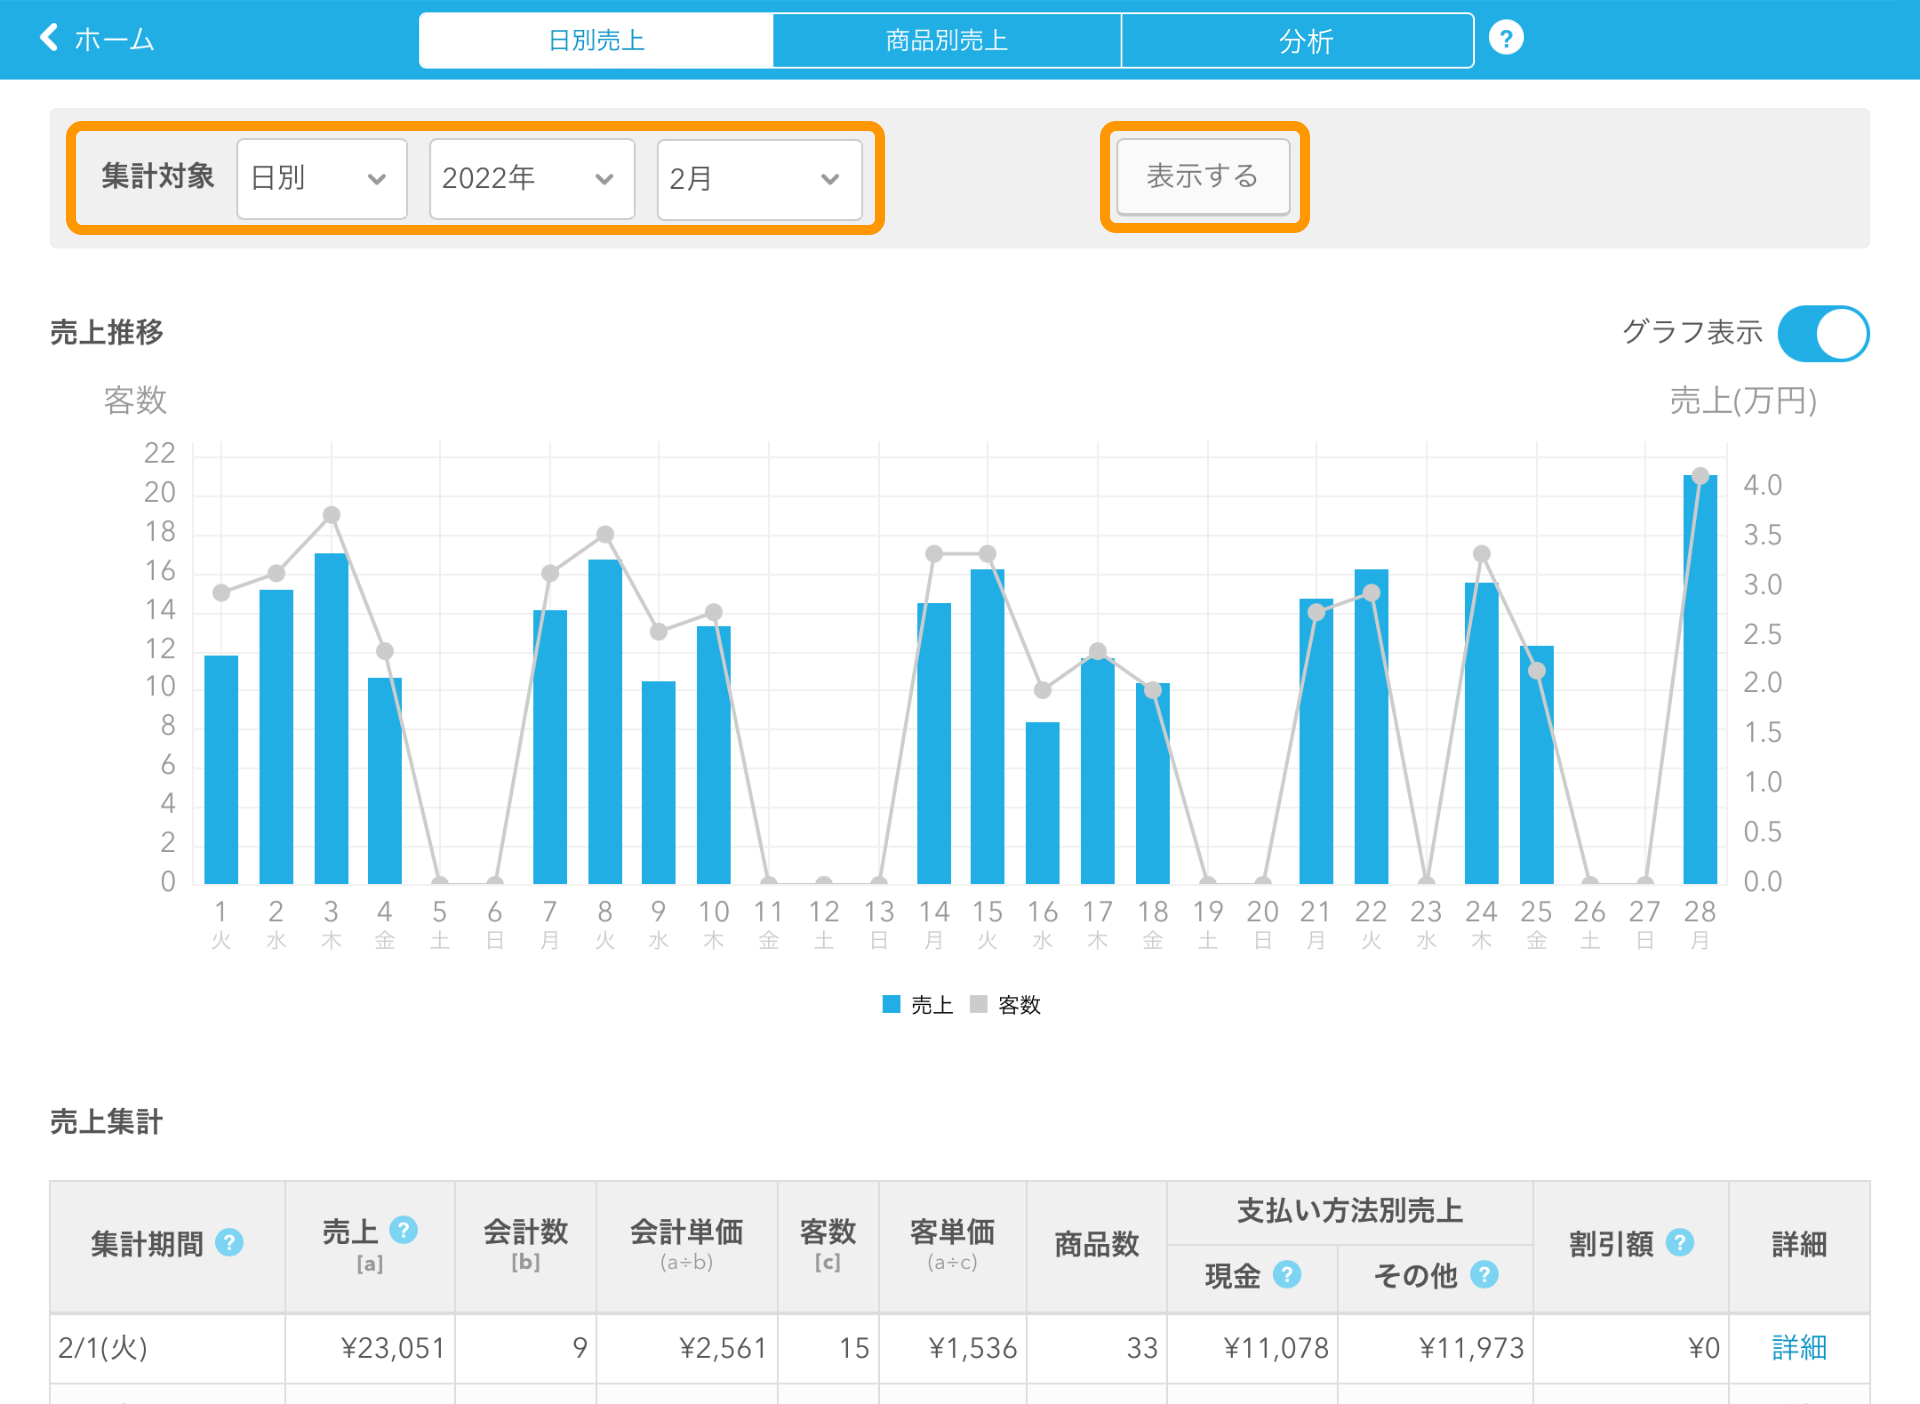Viewport: 1920px width, 1404px height.
Task: Open the 日別 aggregation dropdown
Action: 322,179
